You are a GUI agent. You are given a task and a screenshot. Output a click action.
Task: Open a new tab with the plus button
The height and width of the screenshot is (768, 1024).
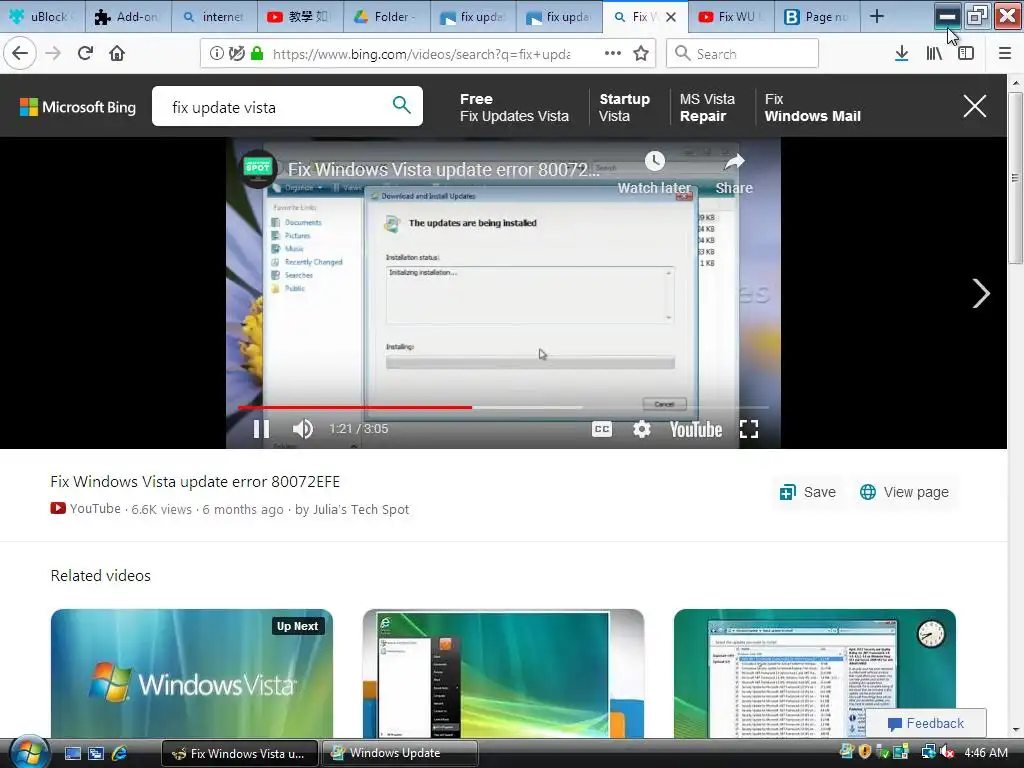pos(877,17)
